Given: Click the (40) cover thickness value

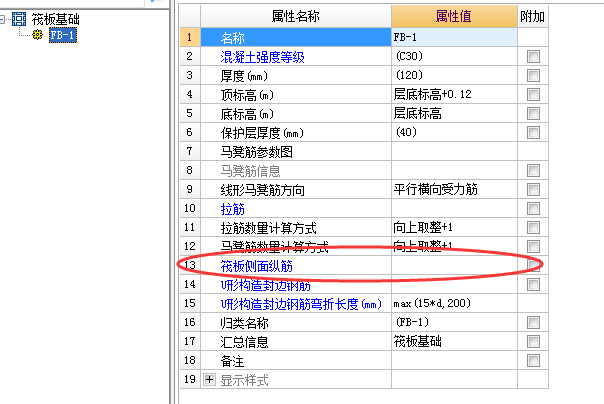Looking at the screenshot, I should click(x=454, y=132).
